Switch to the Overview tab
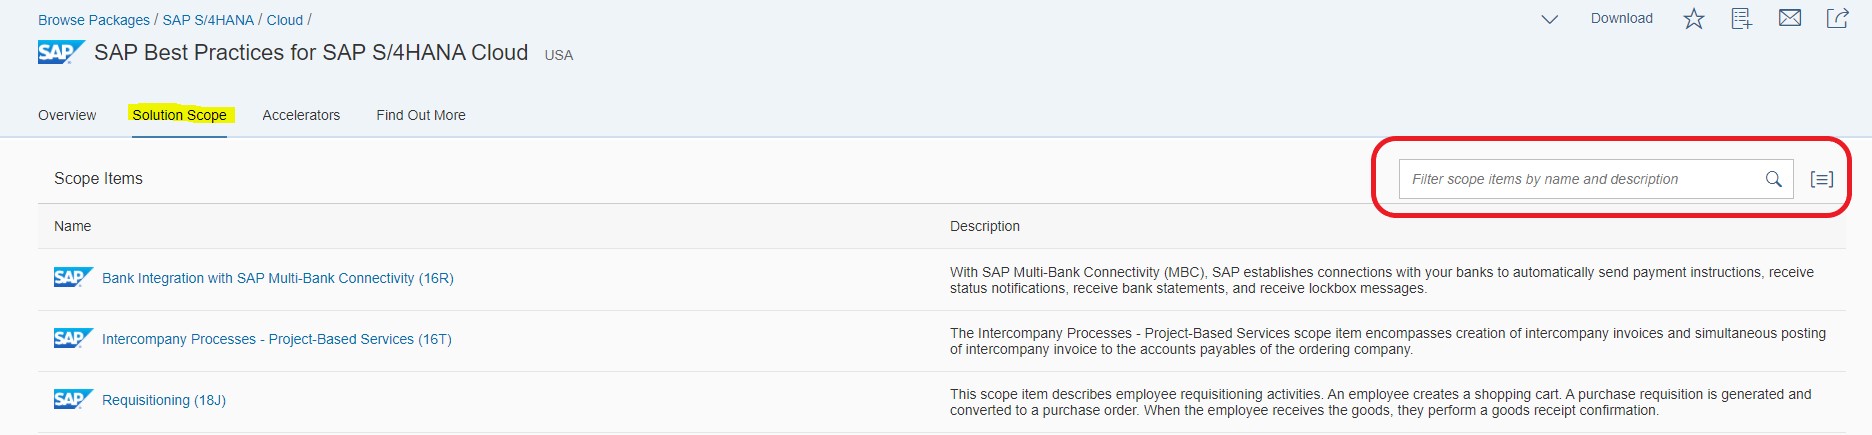 click(67, 115)
